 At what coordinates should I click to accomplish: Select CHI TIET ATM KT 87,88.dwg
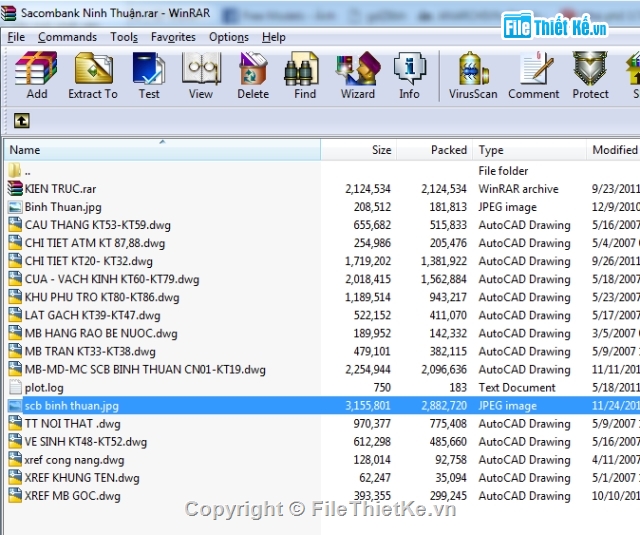click(x=95, y=243)
